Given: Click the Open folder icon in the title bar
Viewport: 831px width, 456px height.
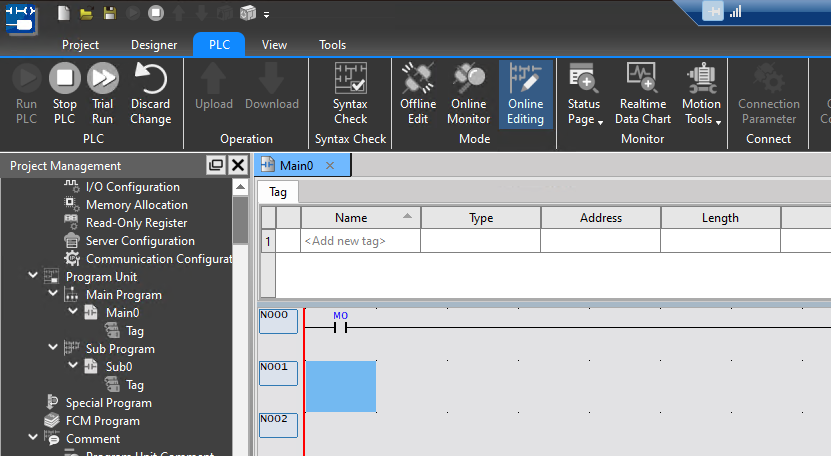Looking at the screenshot, I should tap(86, 13).
